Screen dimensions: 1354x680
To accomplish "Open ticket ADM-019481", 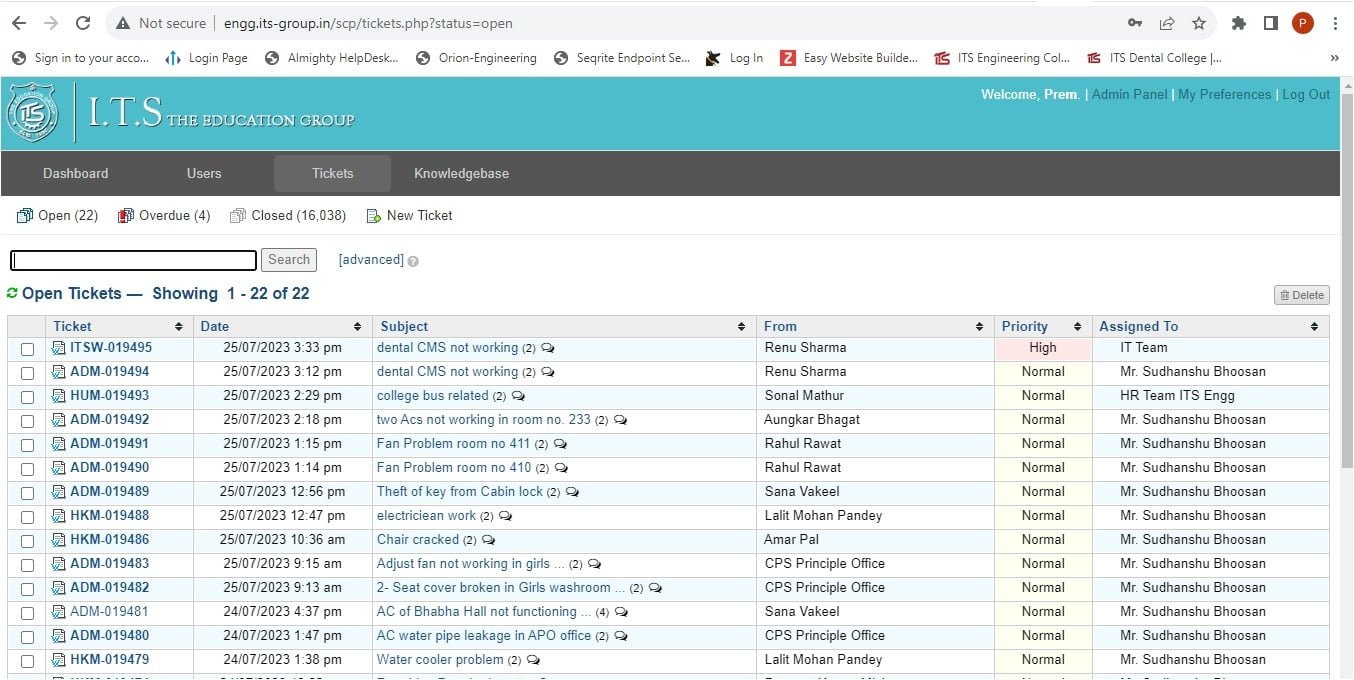I will click(x=109, y=612).
